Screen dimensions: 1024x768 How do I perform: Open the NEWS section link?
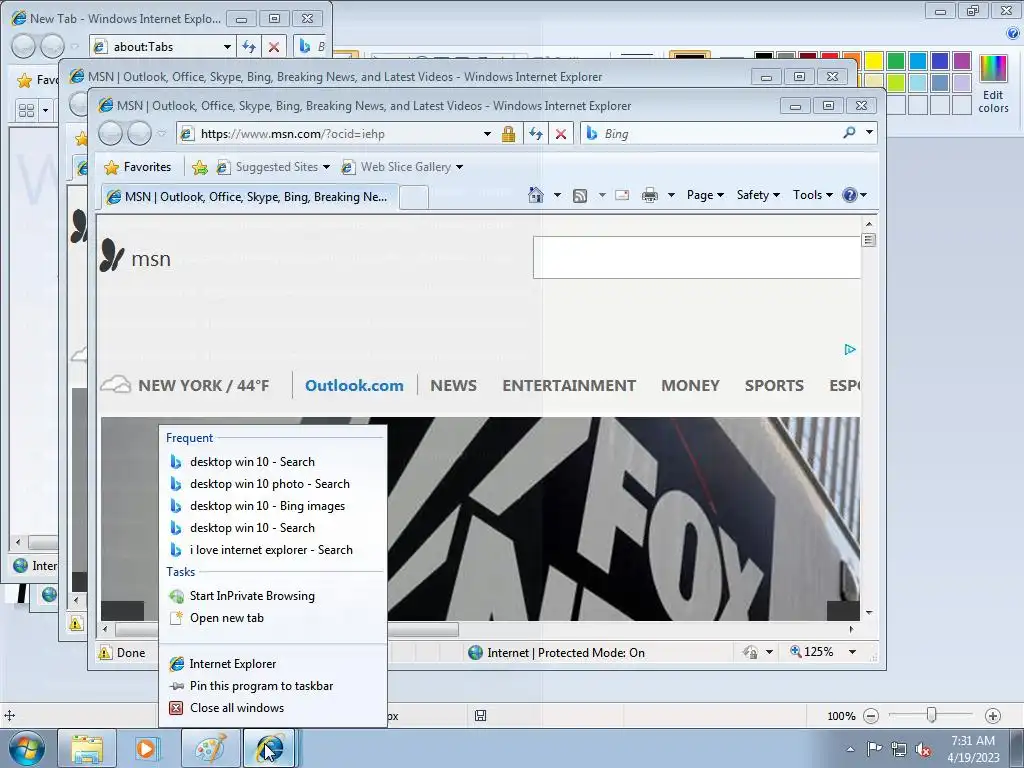click(453, 385)
